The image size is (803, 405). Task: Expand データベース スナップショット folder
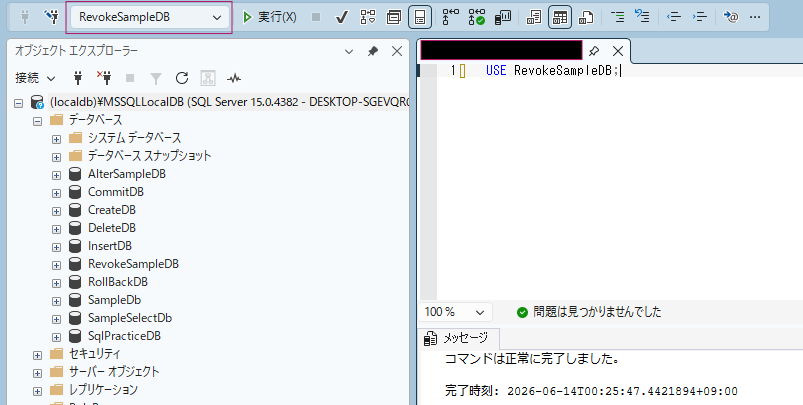click(56, 157)
